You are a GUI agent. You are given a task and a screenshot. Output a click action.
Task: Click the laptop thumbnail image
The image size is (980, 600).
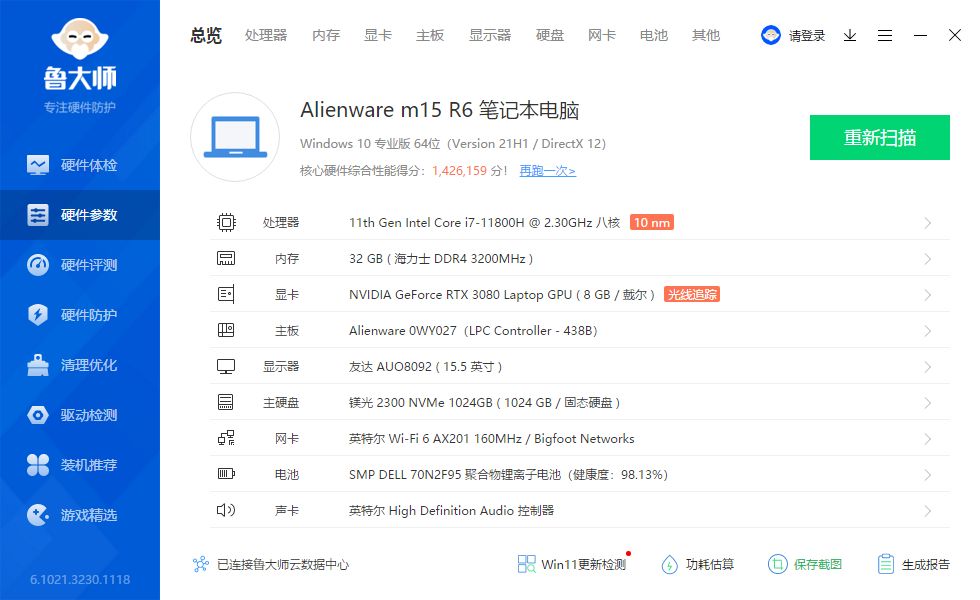(234, 138)
